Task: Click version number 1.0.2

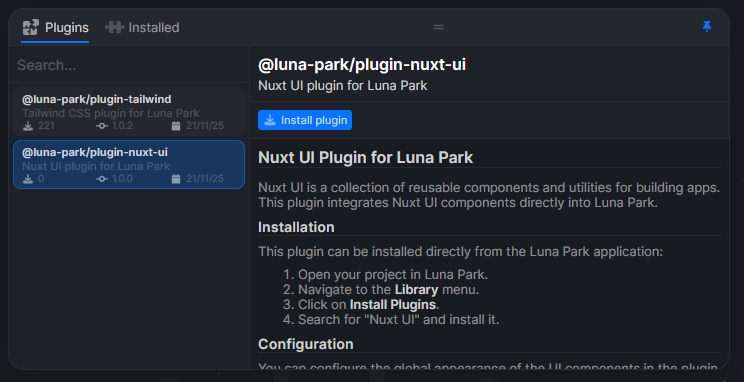Action: [x=122, y=126]
